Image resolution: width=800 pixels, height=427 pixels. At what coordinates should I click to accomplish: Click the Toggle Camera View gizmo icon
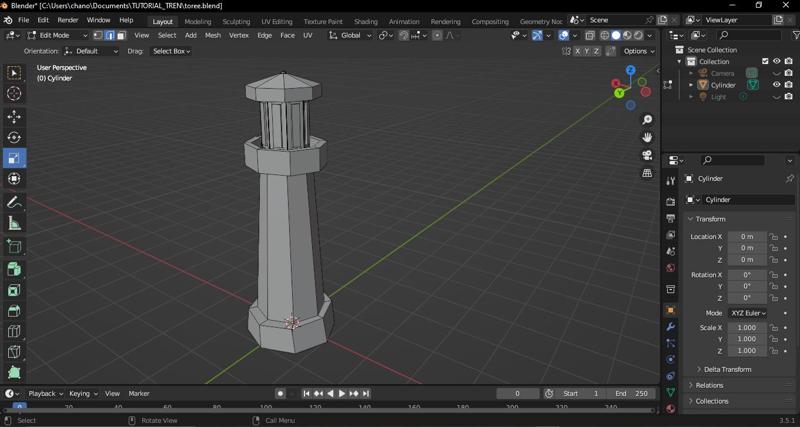click(647, 155)
